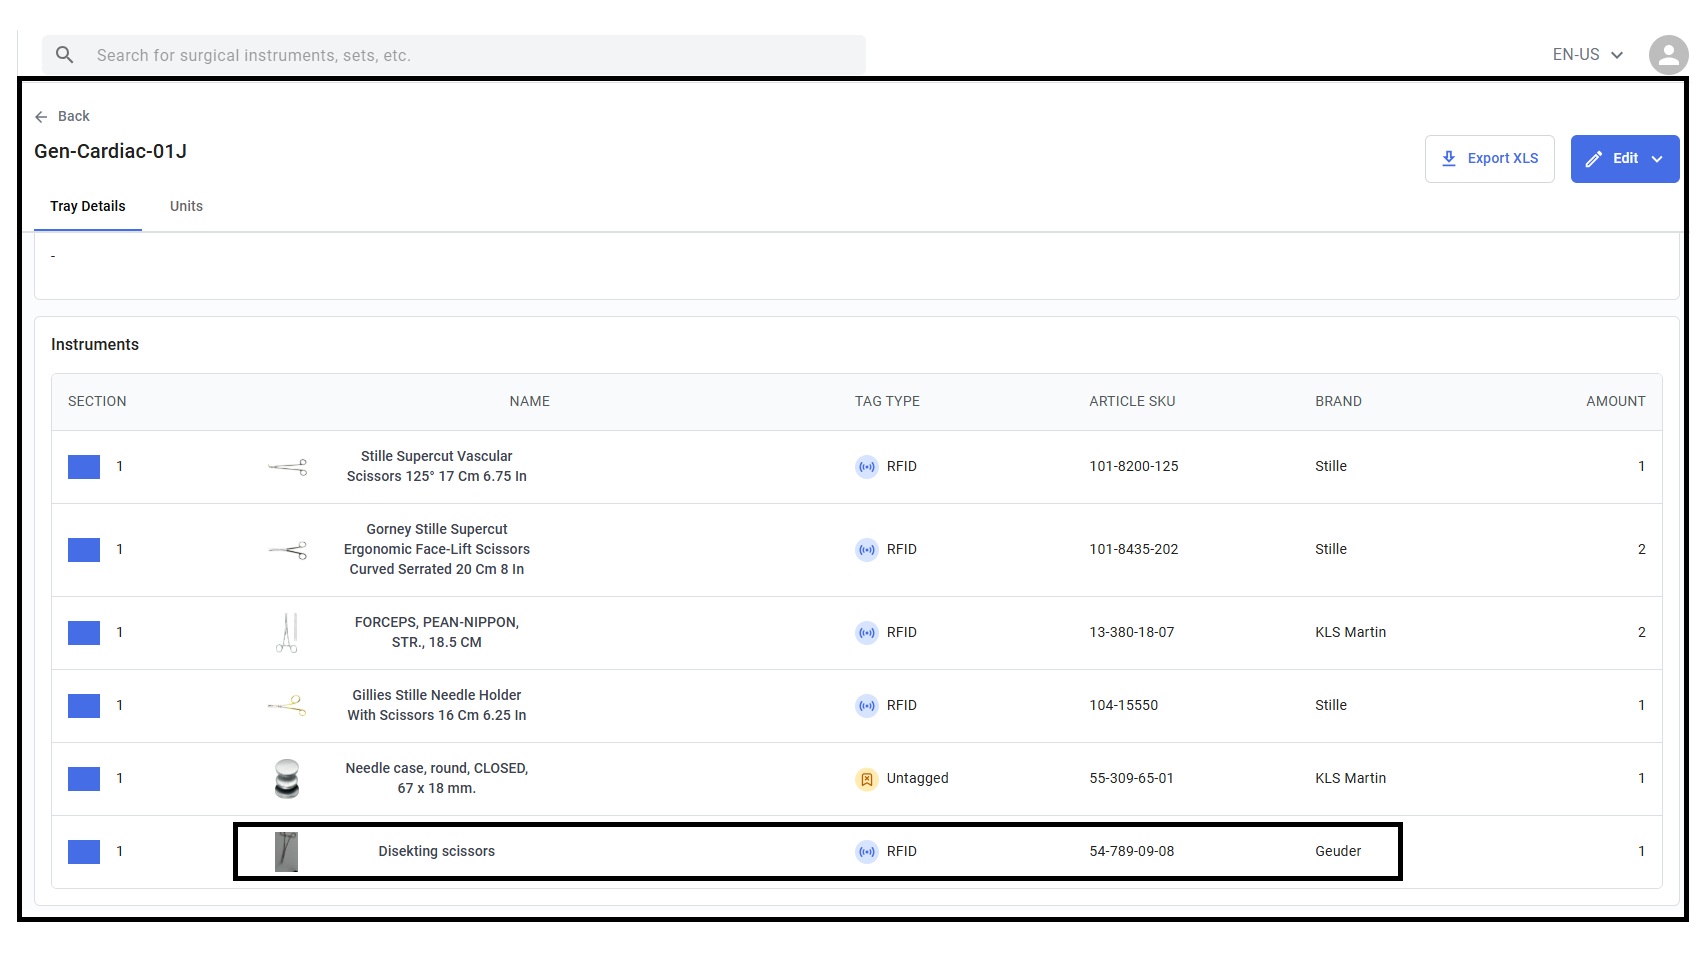The width and height of the screenshot is (1702, 956).
Task: Open FORCEPS PEAN-NIPPON thumbnail image
Action: [287, 633]
